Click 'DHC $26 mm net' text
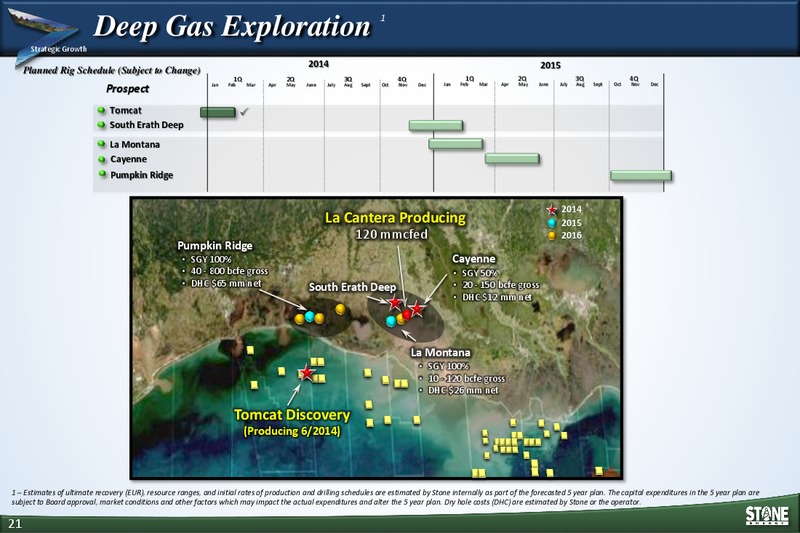800x533 pixels. [463, 390]
